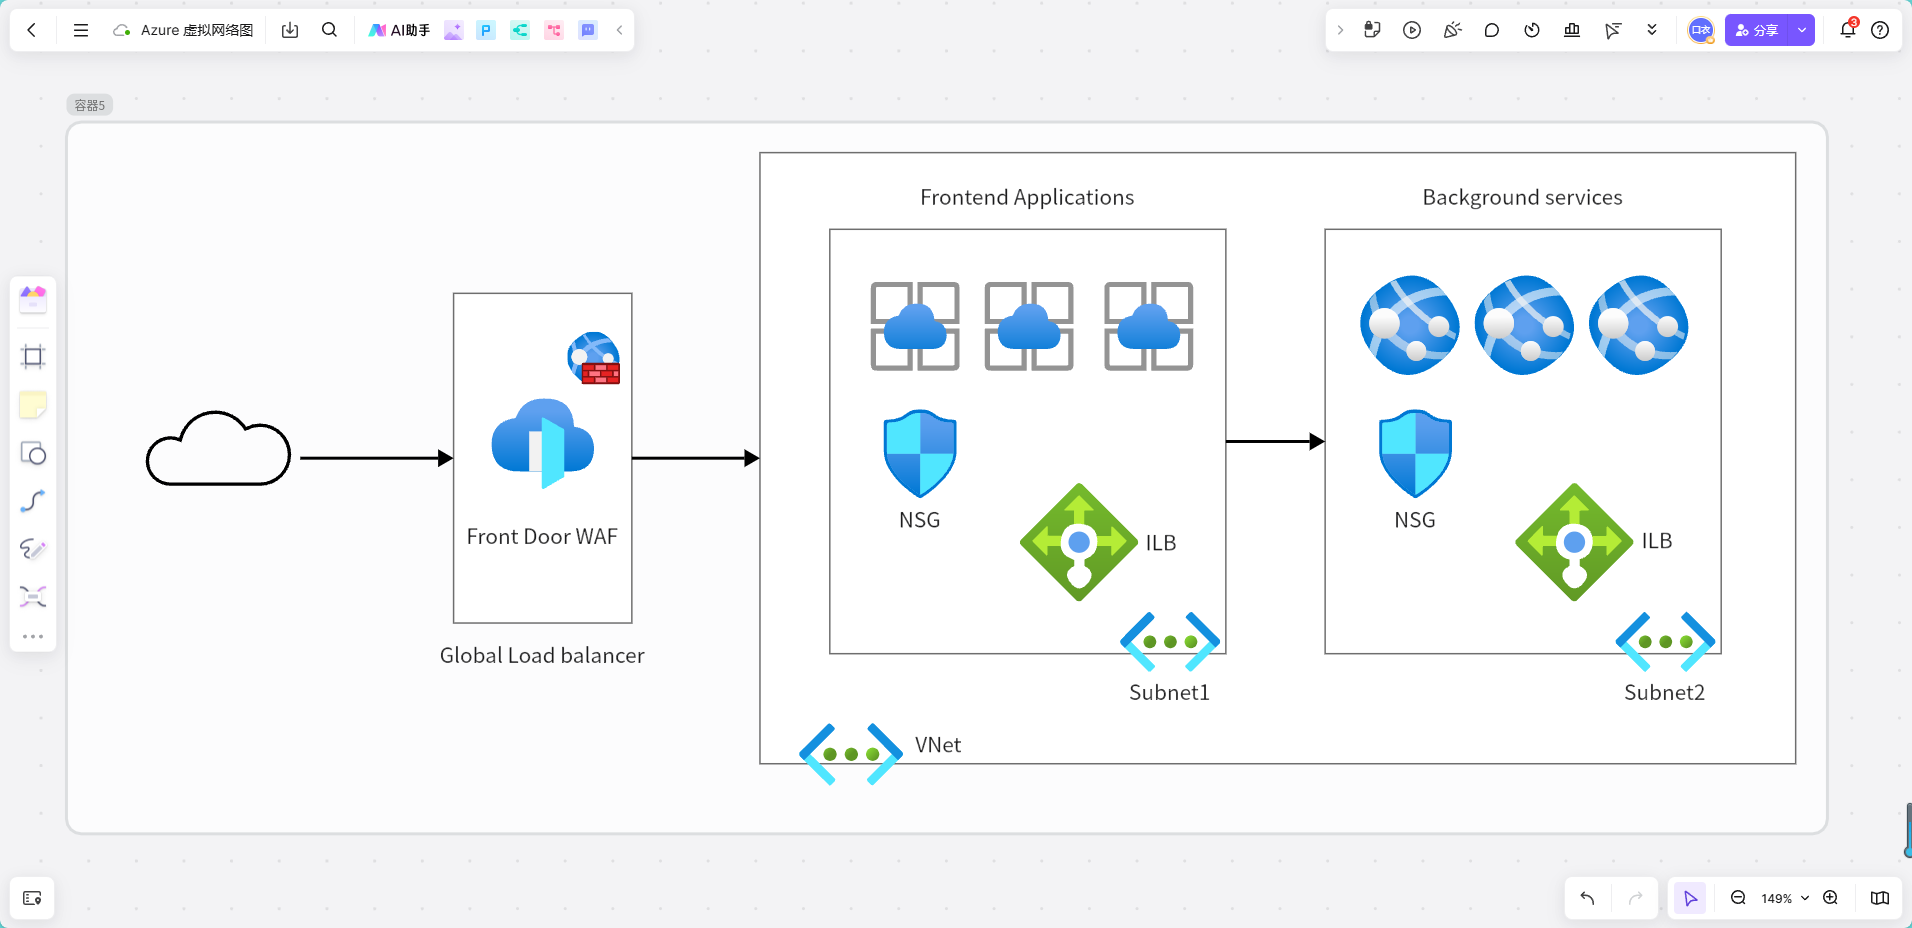This screenshot has width=1912, height=928.
Task: Select the frame tool in sidebar
Action: click(x=33, y=357)
